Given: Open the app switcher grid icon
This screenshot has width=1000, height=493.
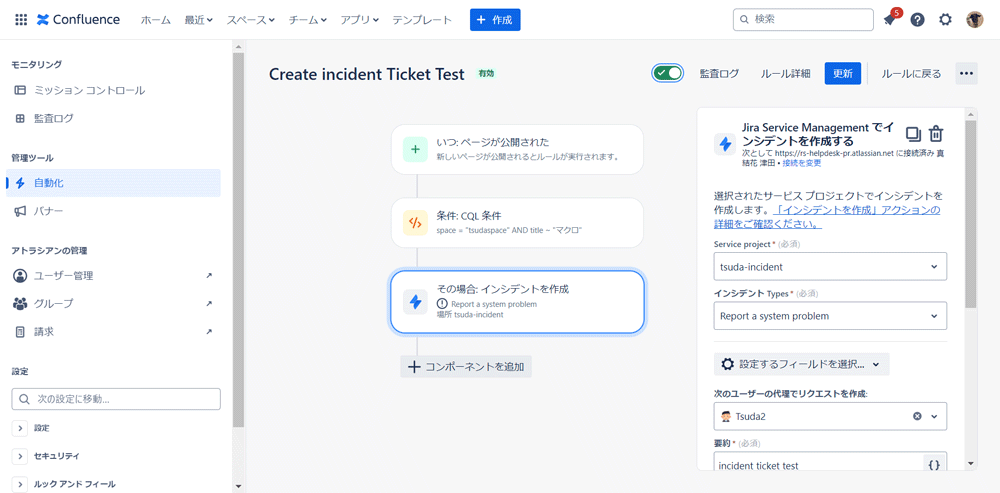Looking at the screenshot, I should point(21,20).
